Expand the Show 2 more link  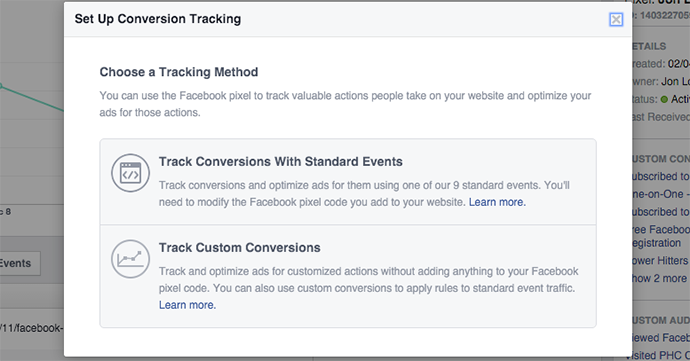[660, 278]
